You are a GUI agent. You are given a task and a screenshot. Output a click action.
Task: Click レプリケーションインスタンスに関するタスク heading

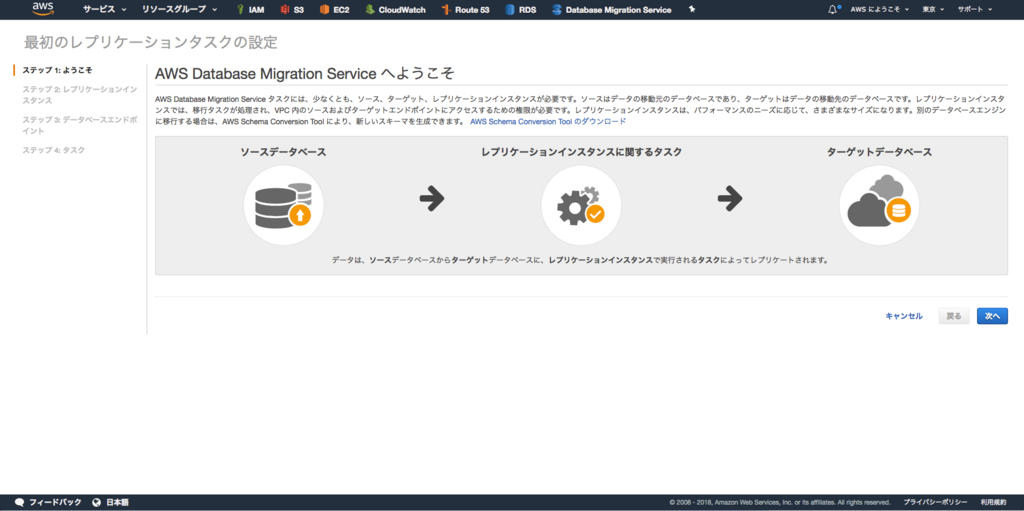(581, 152)
